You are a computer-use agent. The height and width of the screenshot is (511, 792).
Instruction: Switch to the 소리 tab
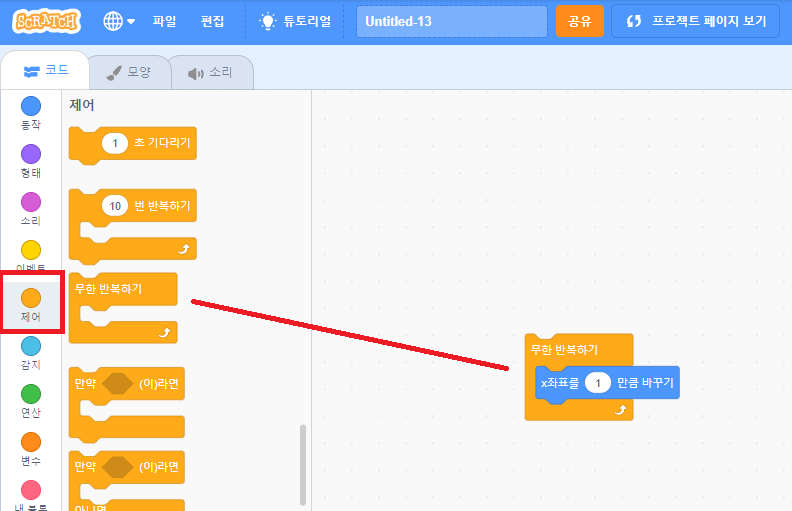(211, 73)
